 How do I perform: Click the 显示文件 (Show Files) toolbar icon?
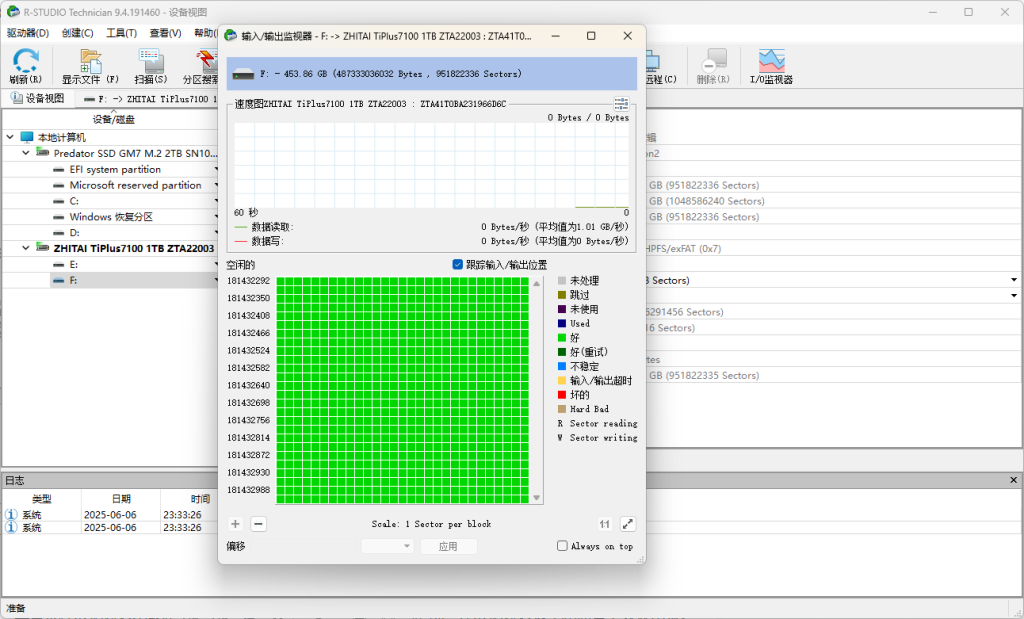(x=90, y=62)
